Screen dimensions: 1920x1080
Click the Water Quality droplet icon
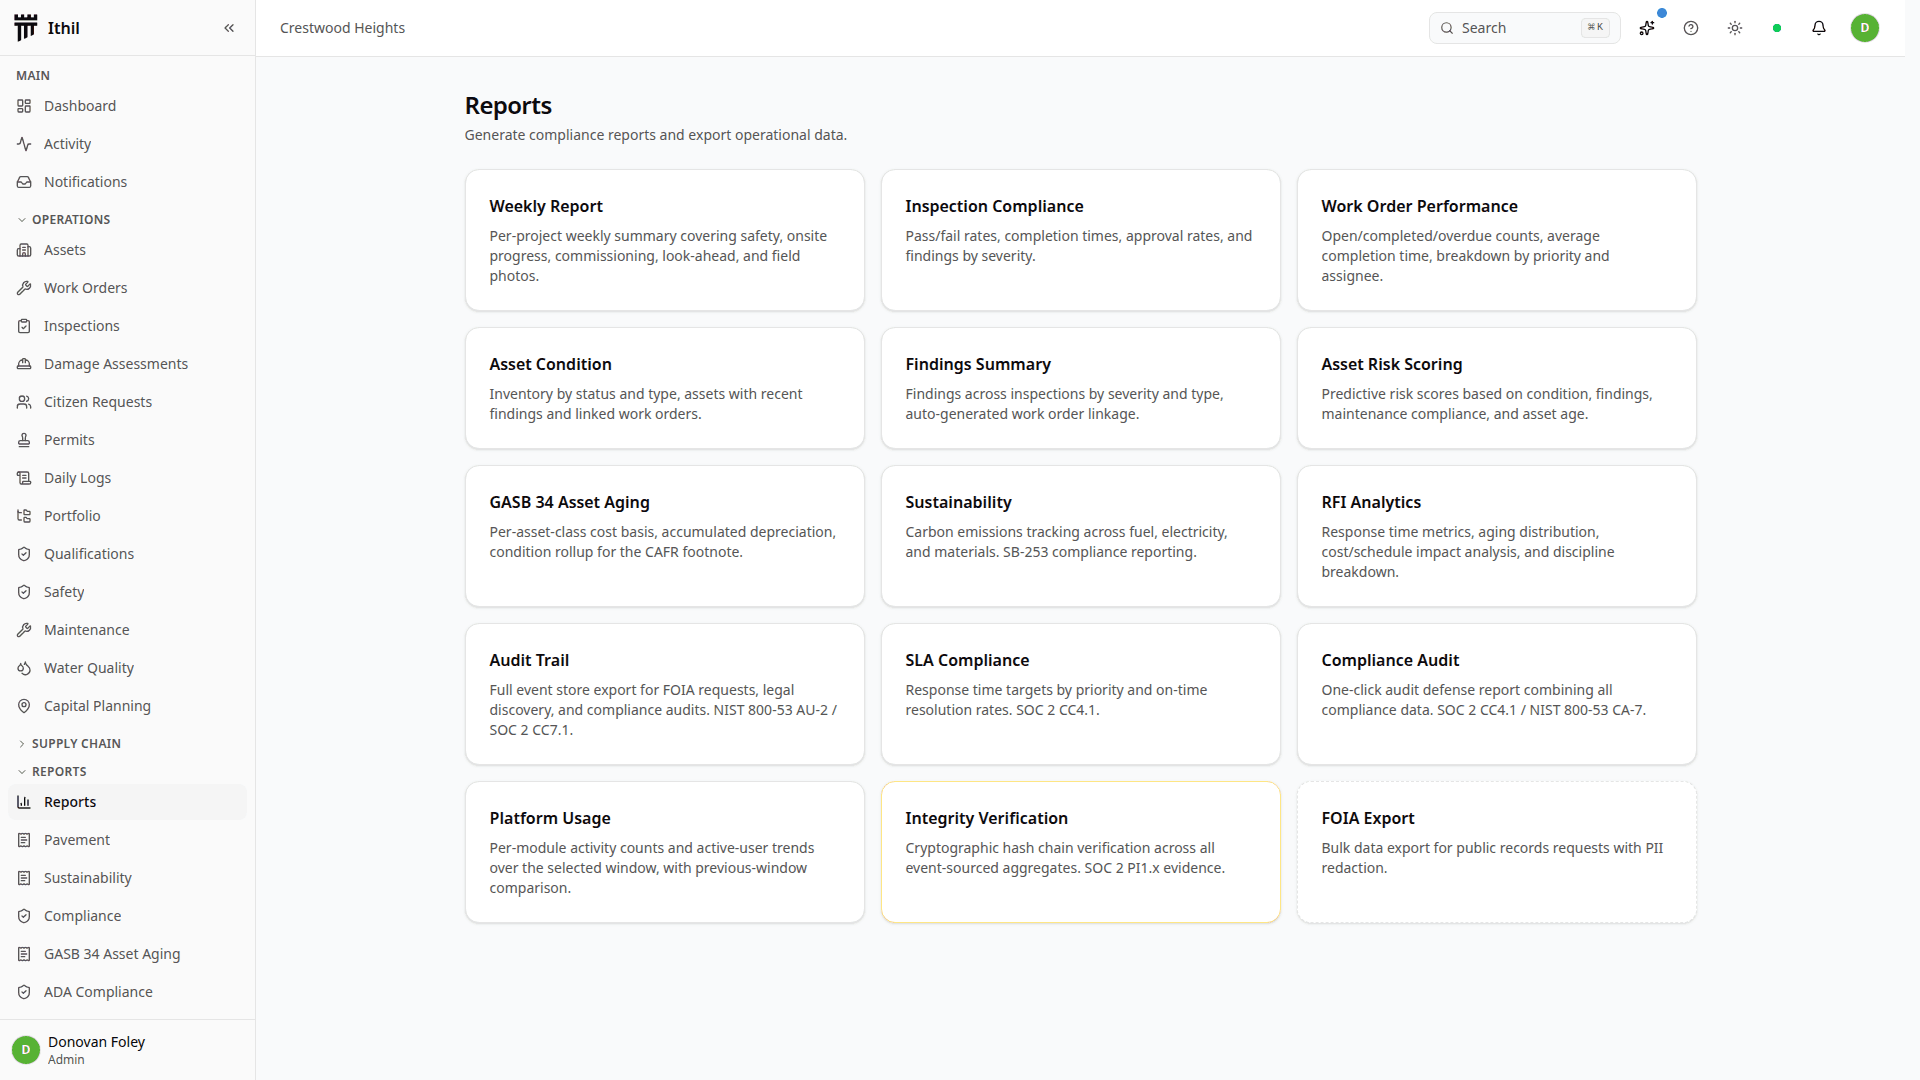(24, 668)
